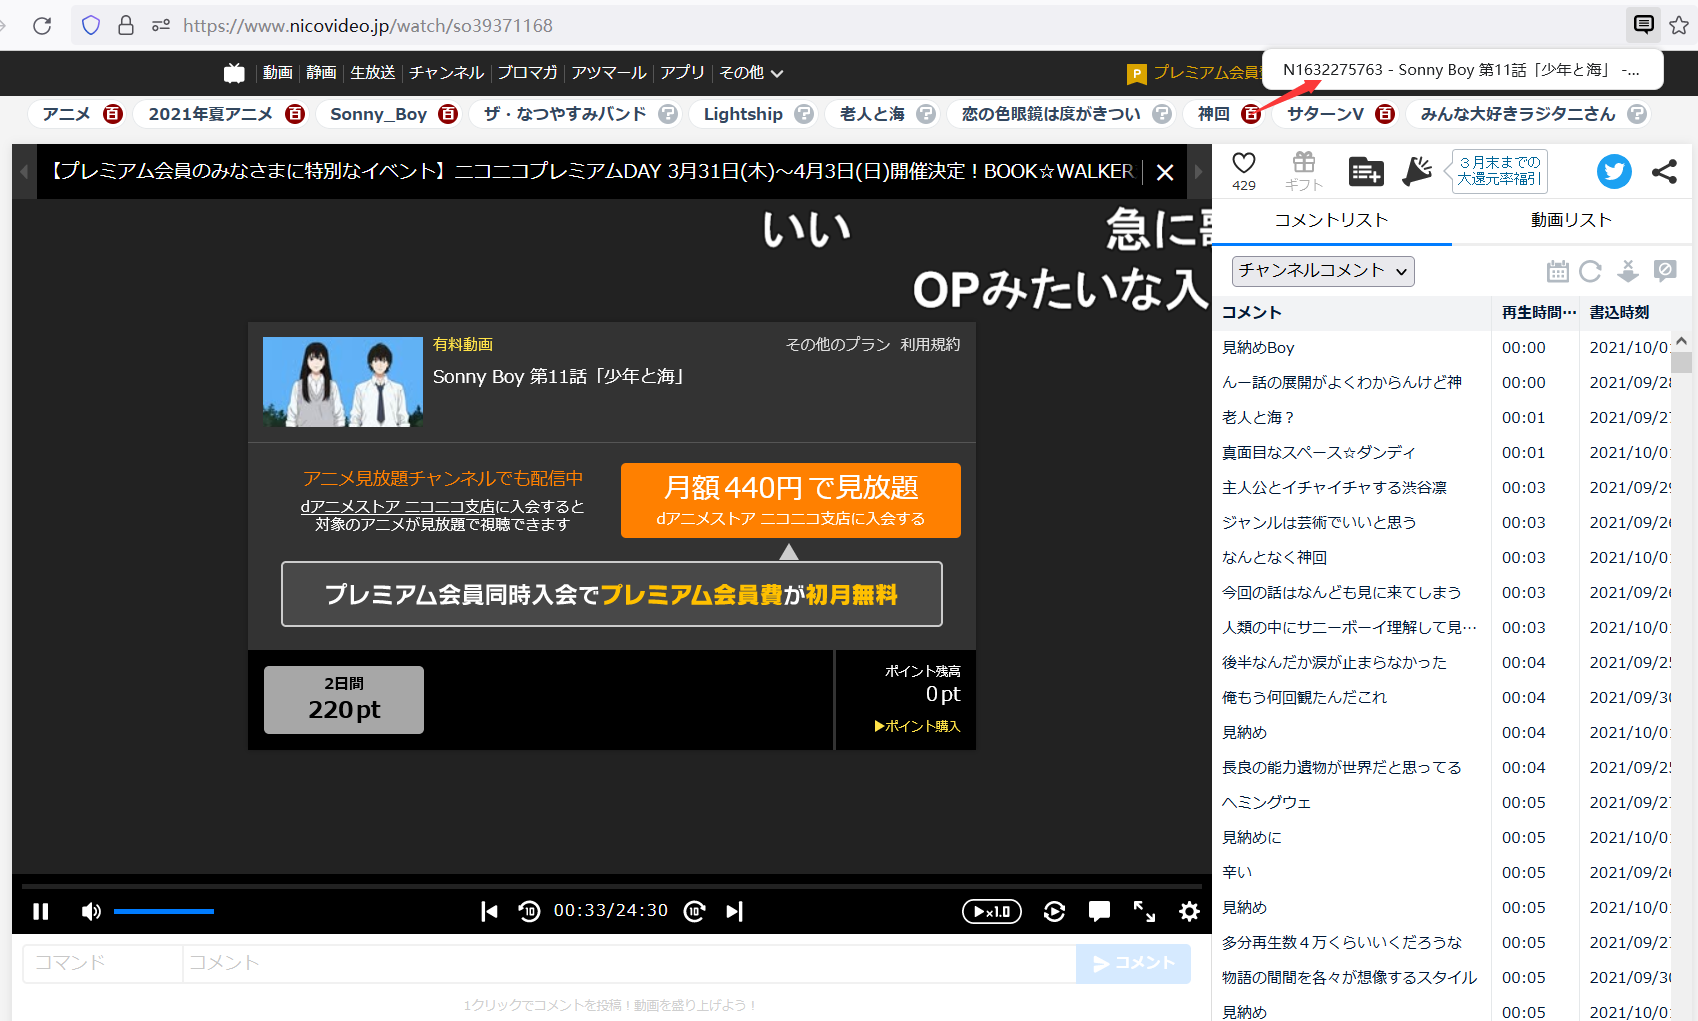This screenshot has width=1698, height=1021.
Task: Open NG comment settings bubble icon
Action: tap(1665, 271)
